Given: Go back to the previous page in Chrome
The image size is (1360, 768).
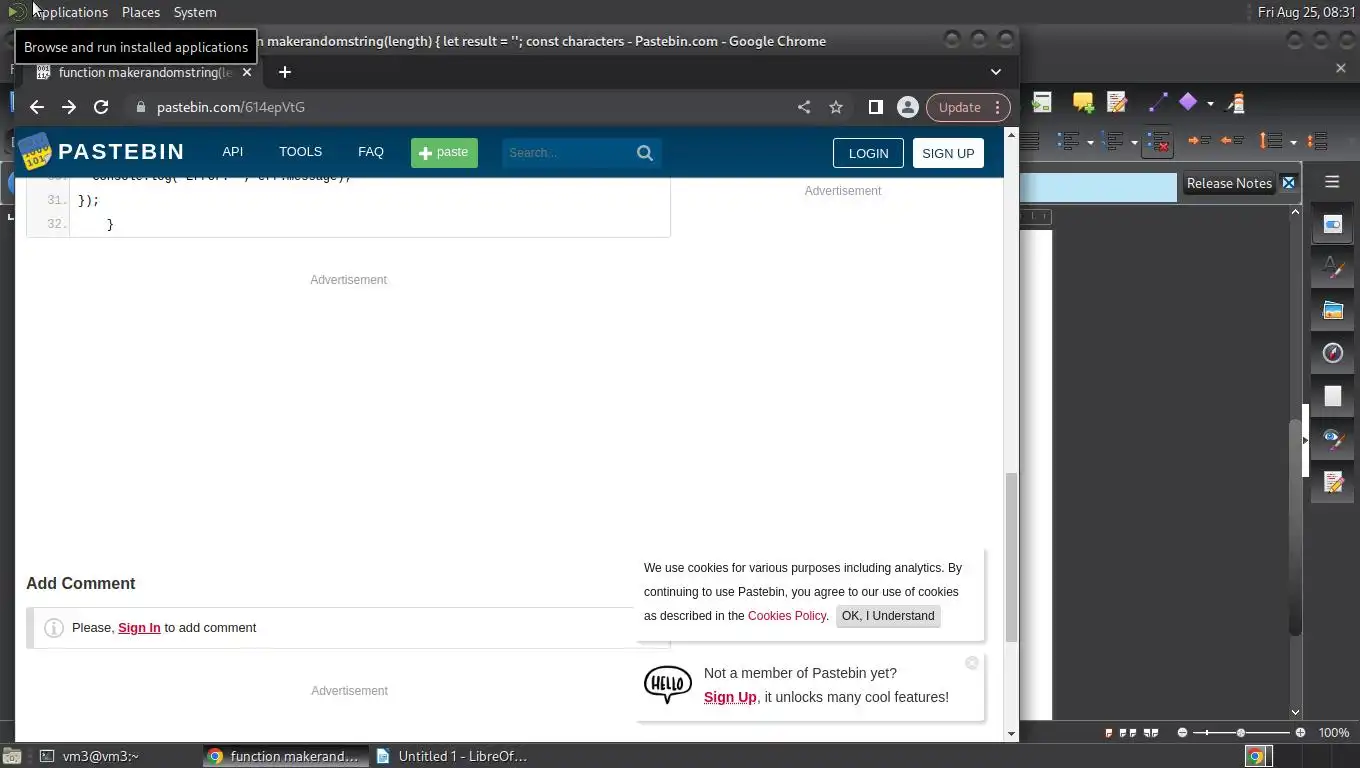Looking at the screenshot, I should coord(37,107).
